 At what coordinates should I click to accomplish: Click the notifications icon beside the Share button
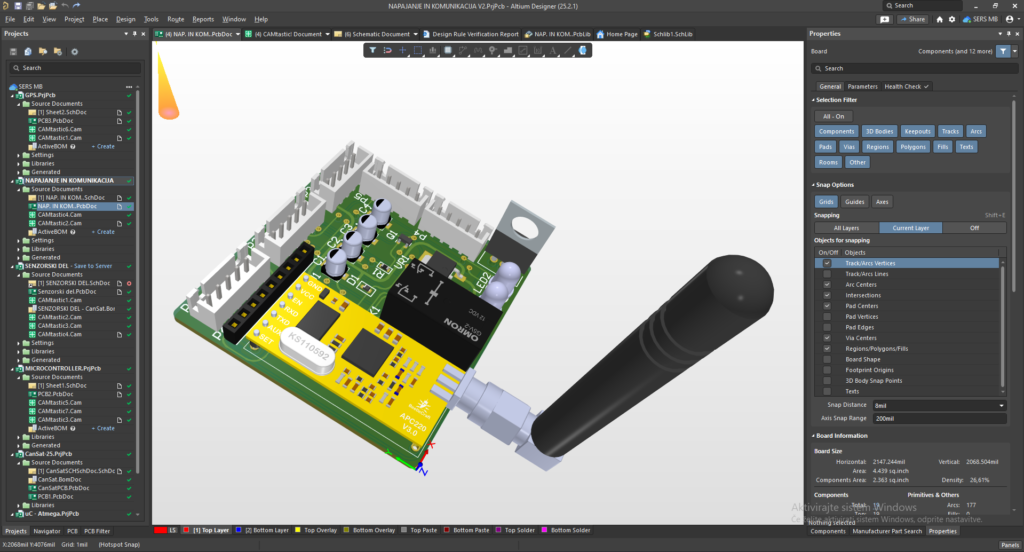click(884, 19)
